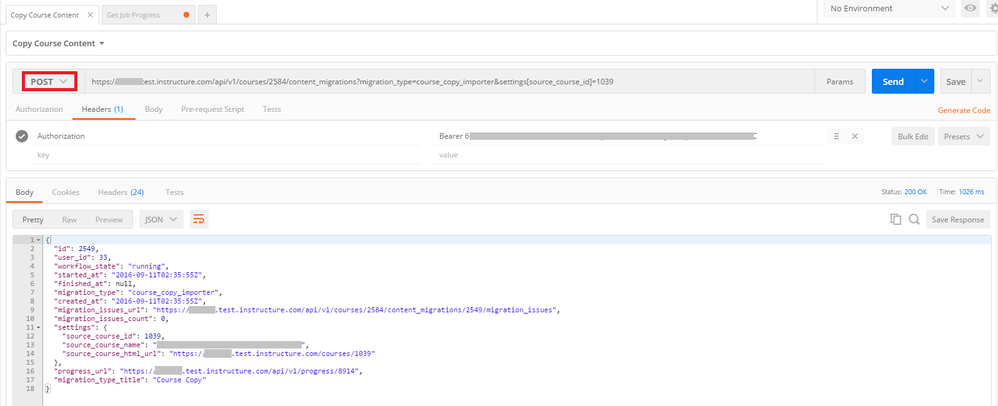The height and width of the screenshot is (406, 998).
Task: Click the search magnifier in the response
Action: [x=914, y=219]
